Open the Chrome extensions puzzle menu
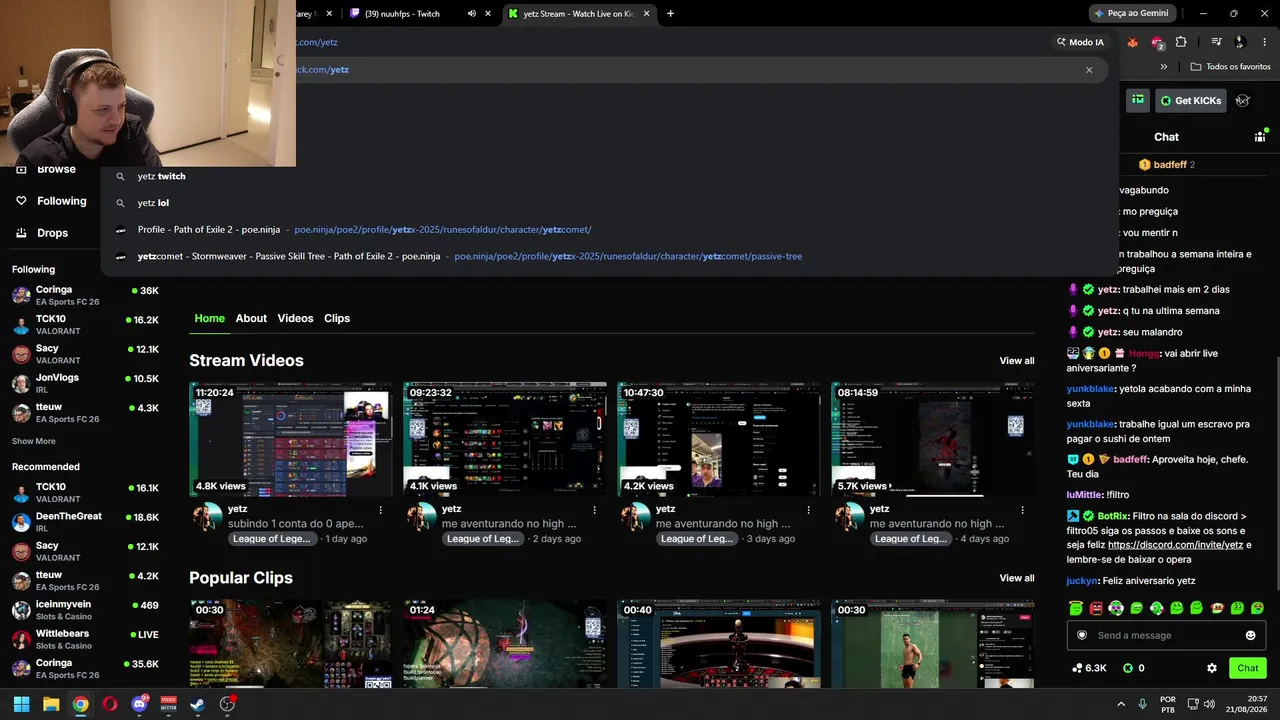 1181,42
